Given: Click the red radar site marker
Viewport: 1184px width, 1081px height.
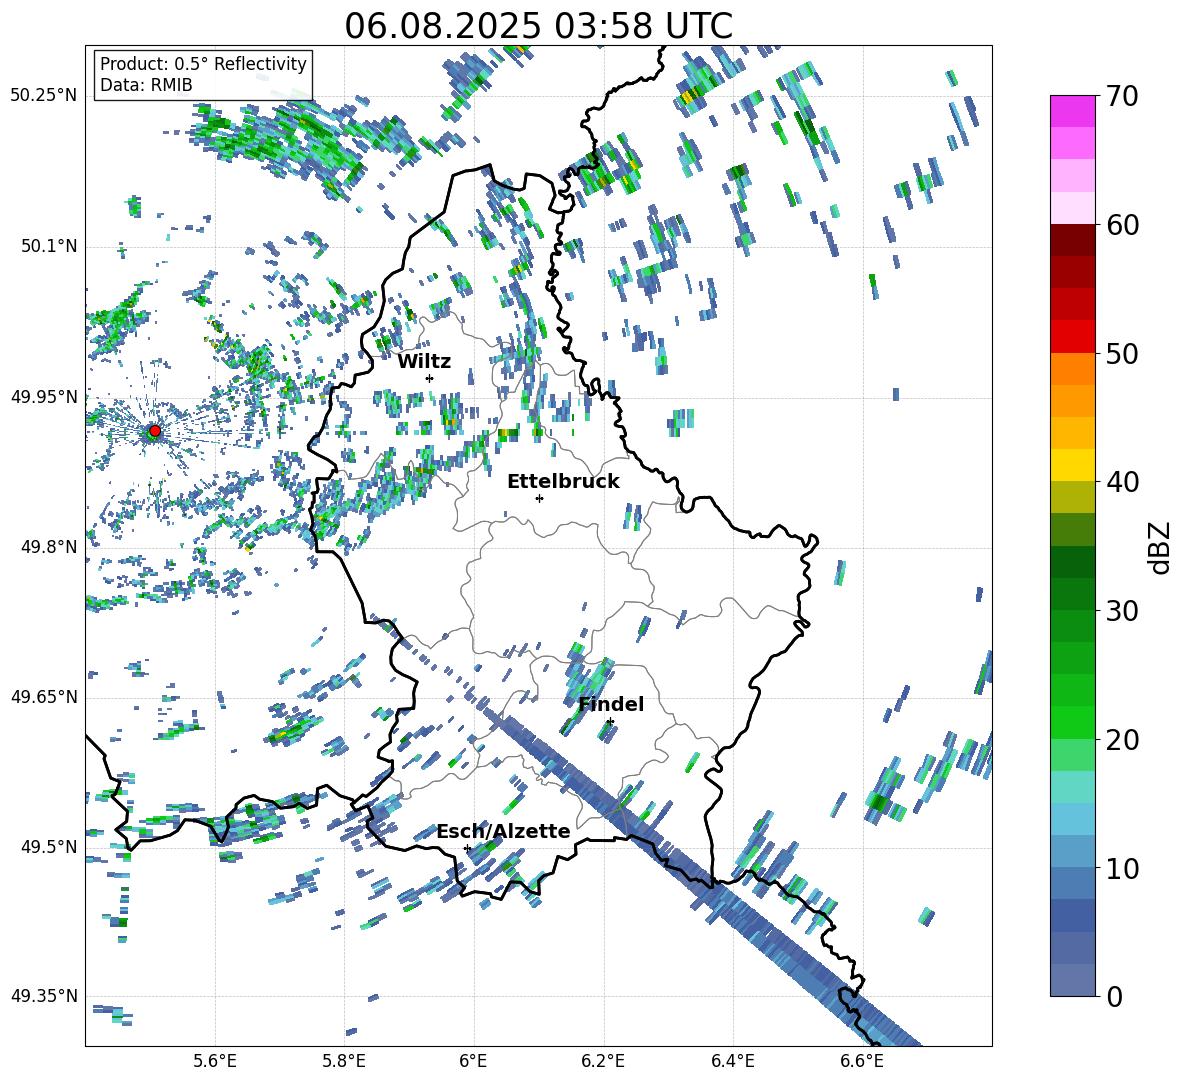Looking at the screenshot, I should [155, 431].
